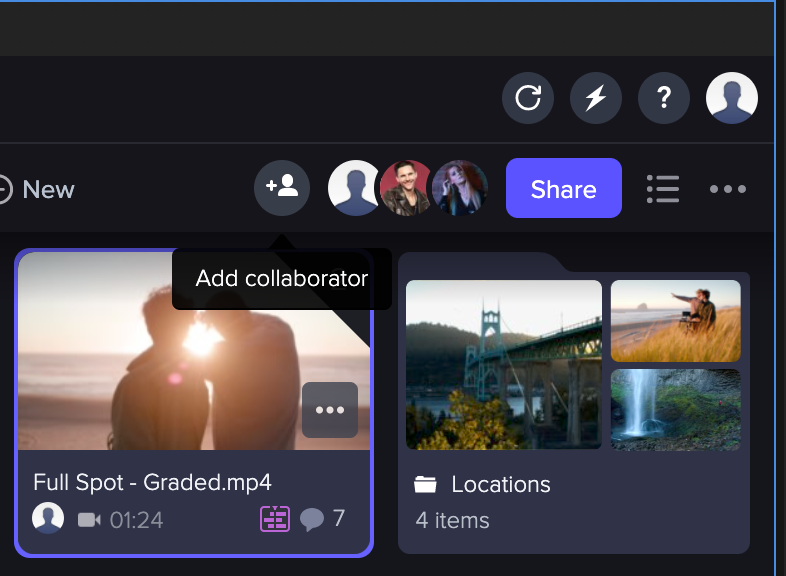Screen dimensions: 786x576
Task: Open the lightning bolt activity icon
Action: click(596, 98)
